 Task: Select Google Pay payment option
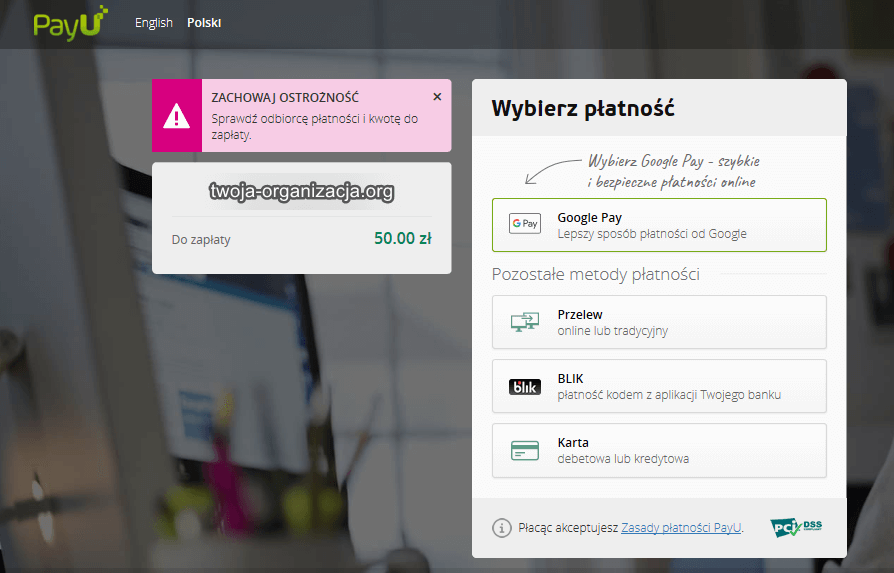click(x=659, y=225)
